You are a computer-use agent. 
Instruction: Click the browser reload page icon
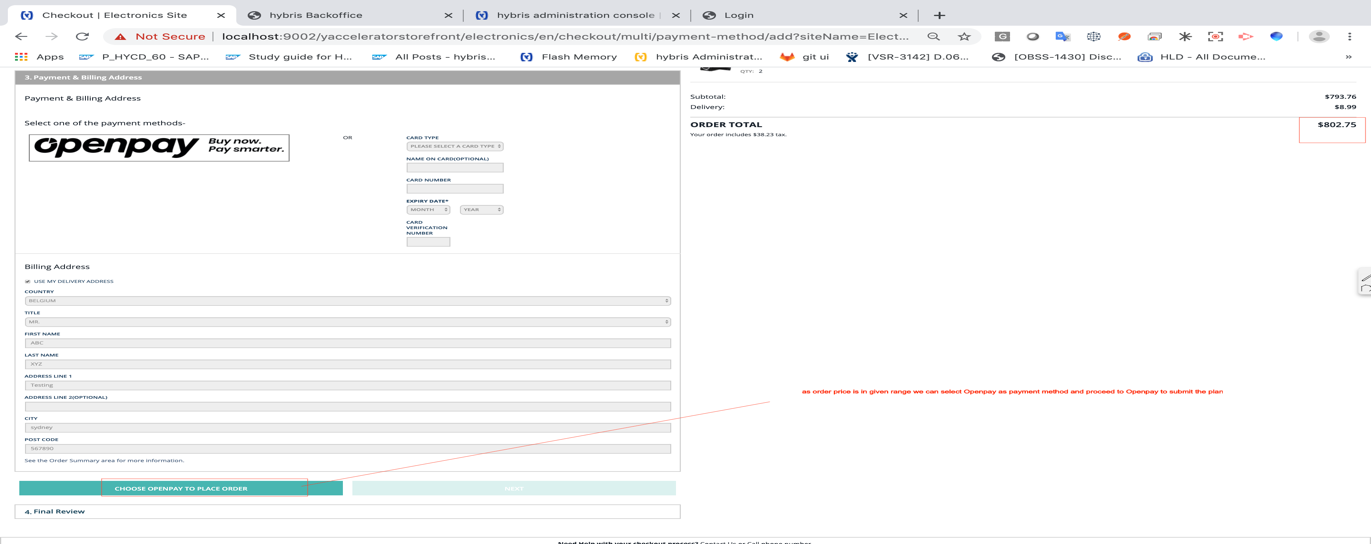(x=82, y=36)
